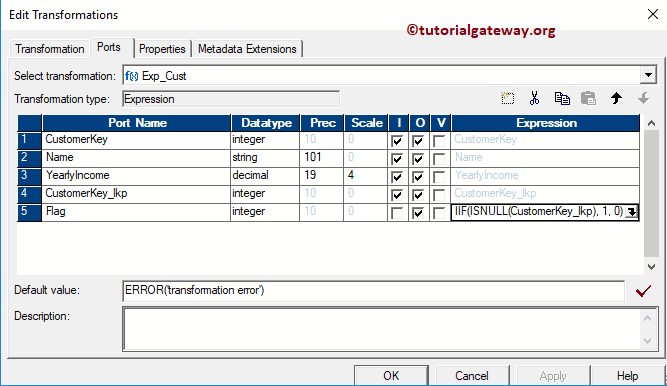Image resolution: width=667 pixels, height=386 pixels.
Task: Click the Add new port icon
Action: [507, 98]
